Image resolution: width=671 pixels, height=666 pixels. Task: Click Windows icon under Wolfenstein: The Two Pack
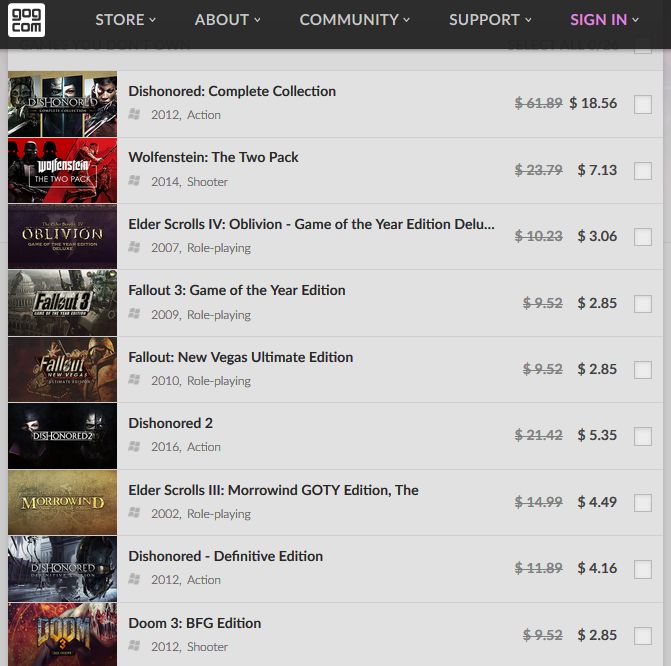(x=134, y=181)
